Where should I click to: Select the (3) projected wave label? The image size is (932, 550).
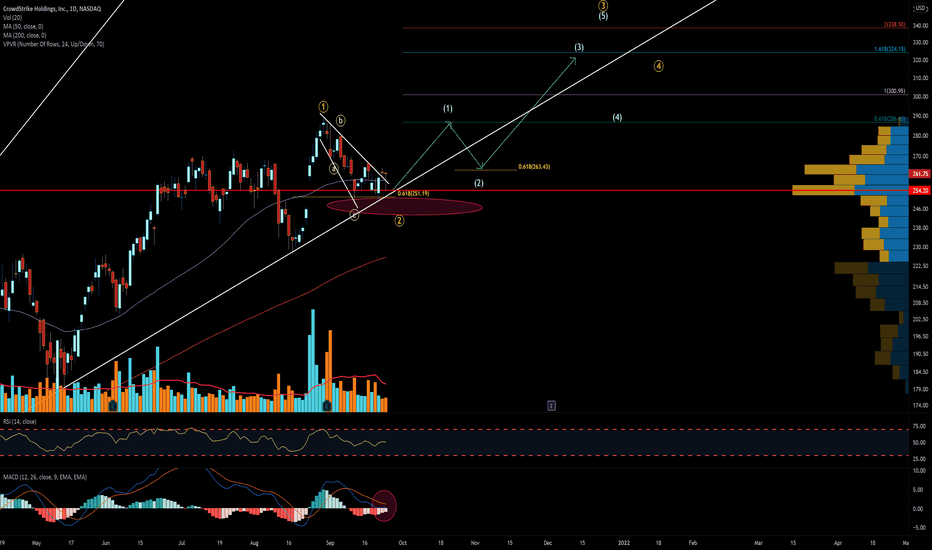[579, 47]
